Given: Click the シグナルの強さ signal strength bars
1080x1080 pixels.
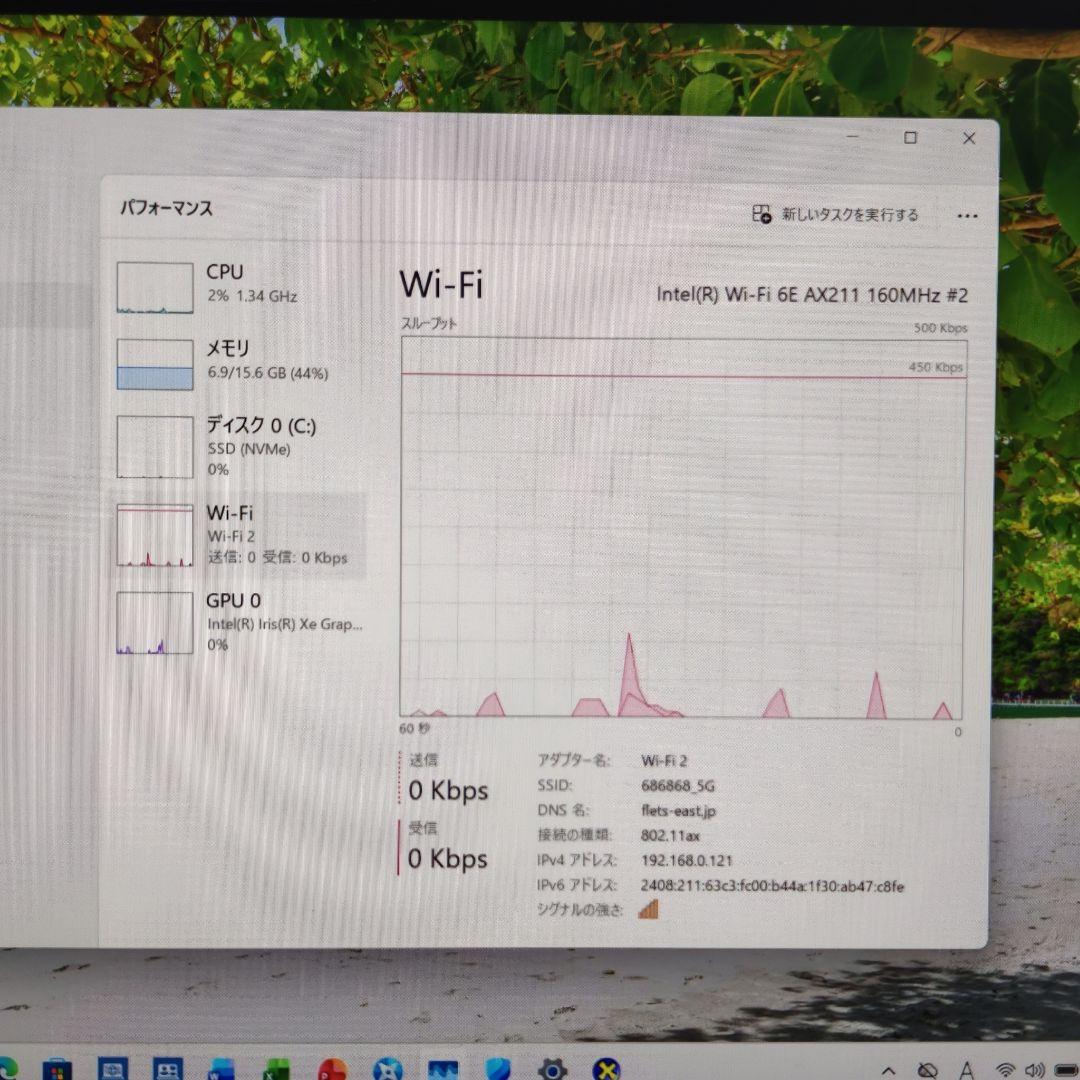Looking at the screenshot, I should coord(648,910).
